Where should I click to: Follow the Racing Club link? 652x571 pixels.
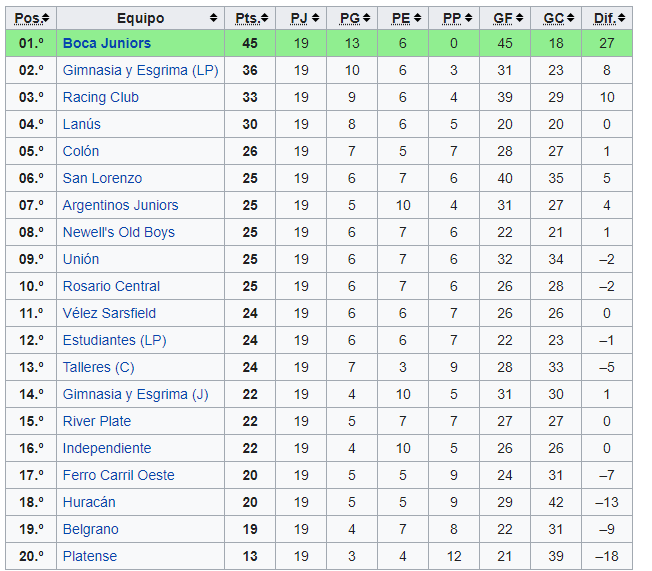[x=101, y=97]
